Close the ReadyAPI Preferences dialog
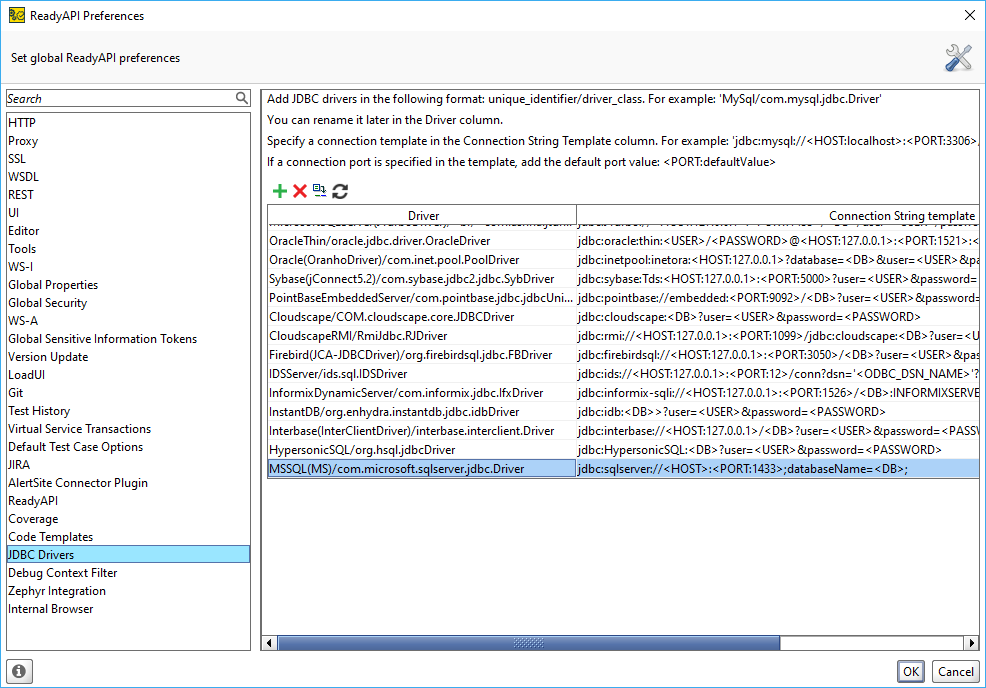The image size is (986, 688). (x=970, y=15)
